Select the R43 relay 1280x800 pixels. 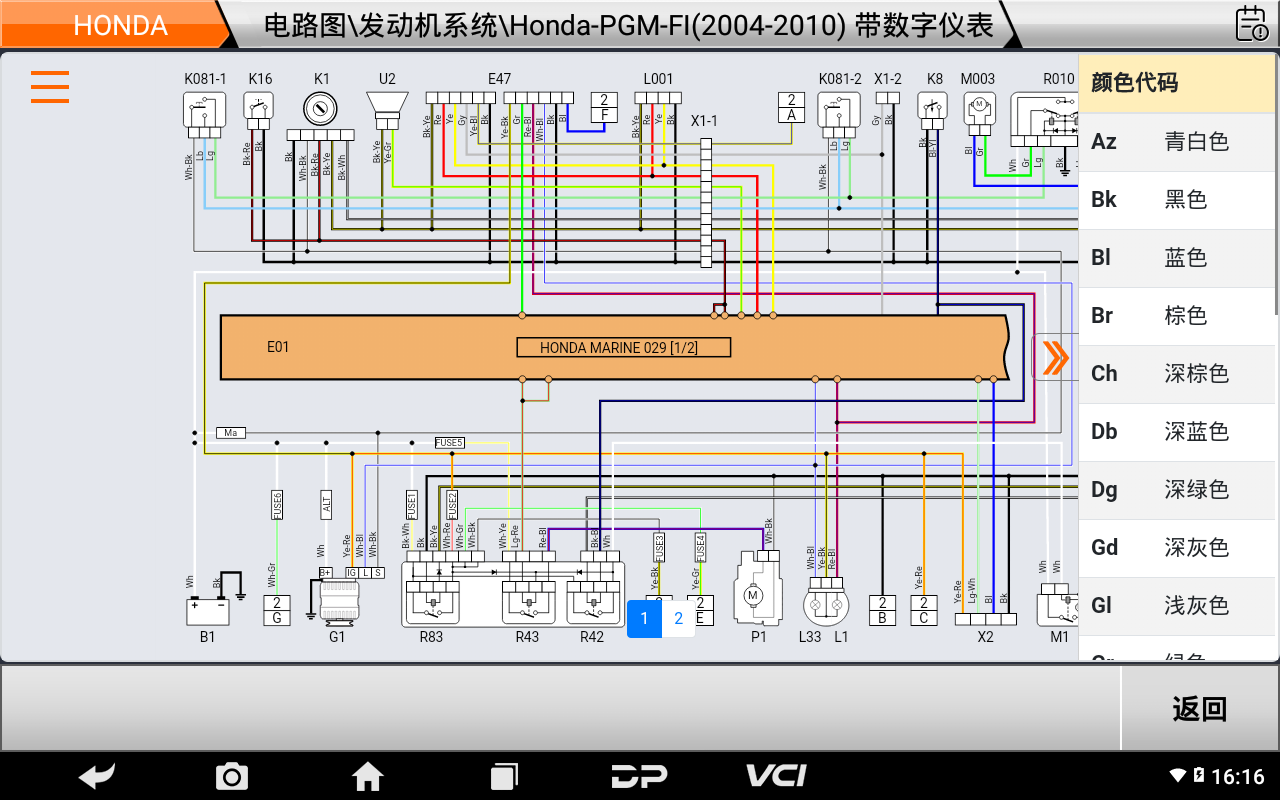tap(529, 603)
